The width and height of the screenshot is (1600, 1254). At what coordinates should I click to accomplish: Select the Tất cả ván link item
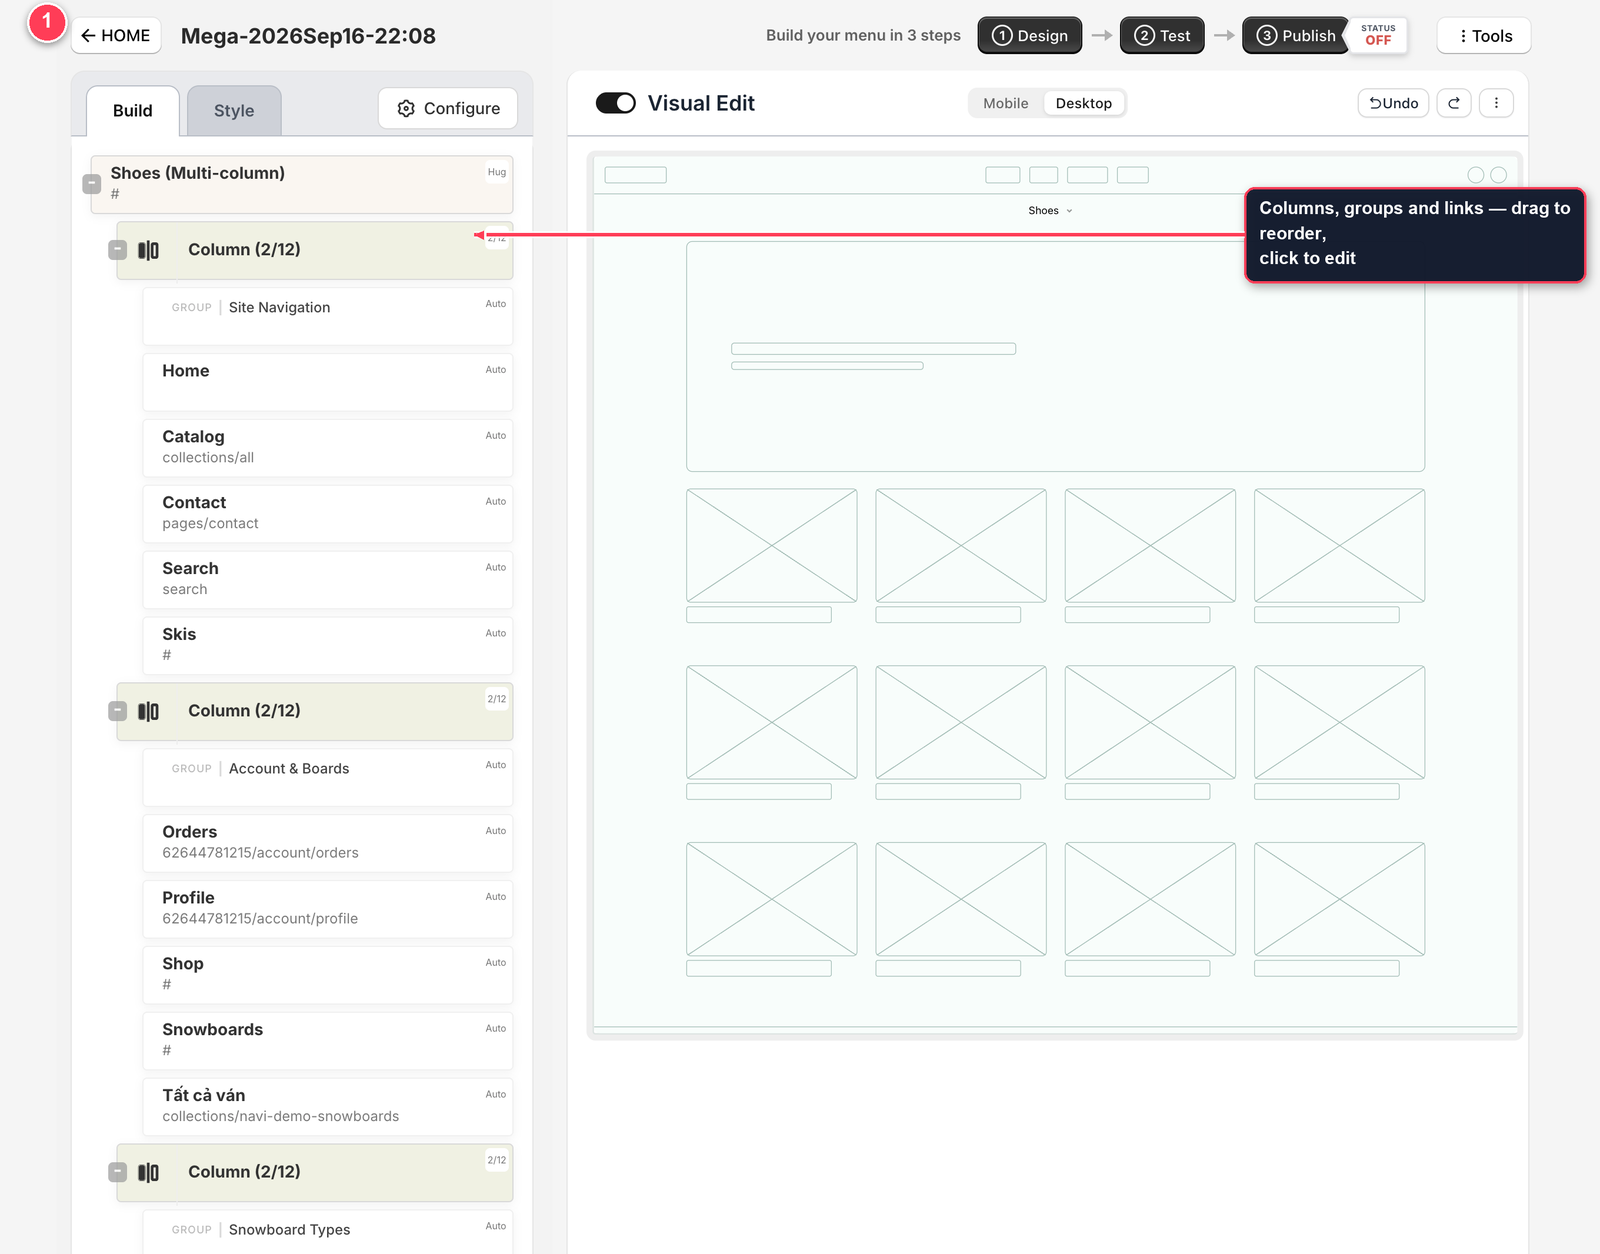(328, 1107)
